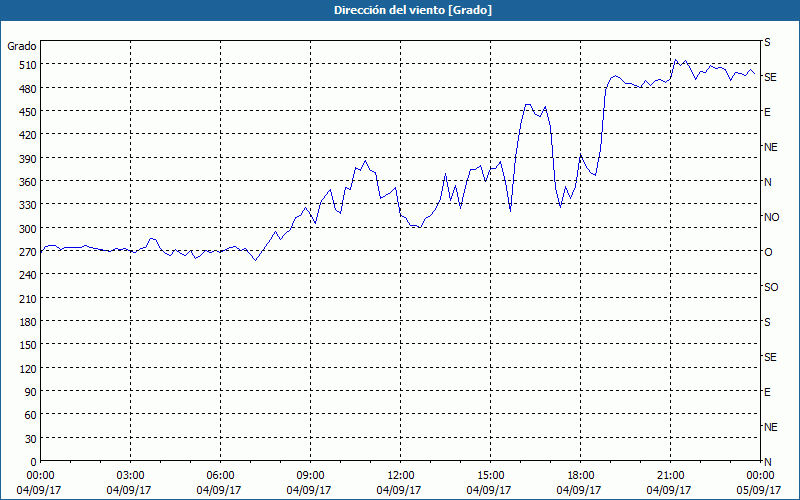Click the 0 degree axis label
The width and height of the screenshot is (800, 500).
(34, 462)
